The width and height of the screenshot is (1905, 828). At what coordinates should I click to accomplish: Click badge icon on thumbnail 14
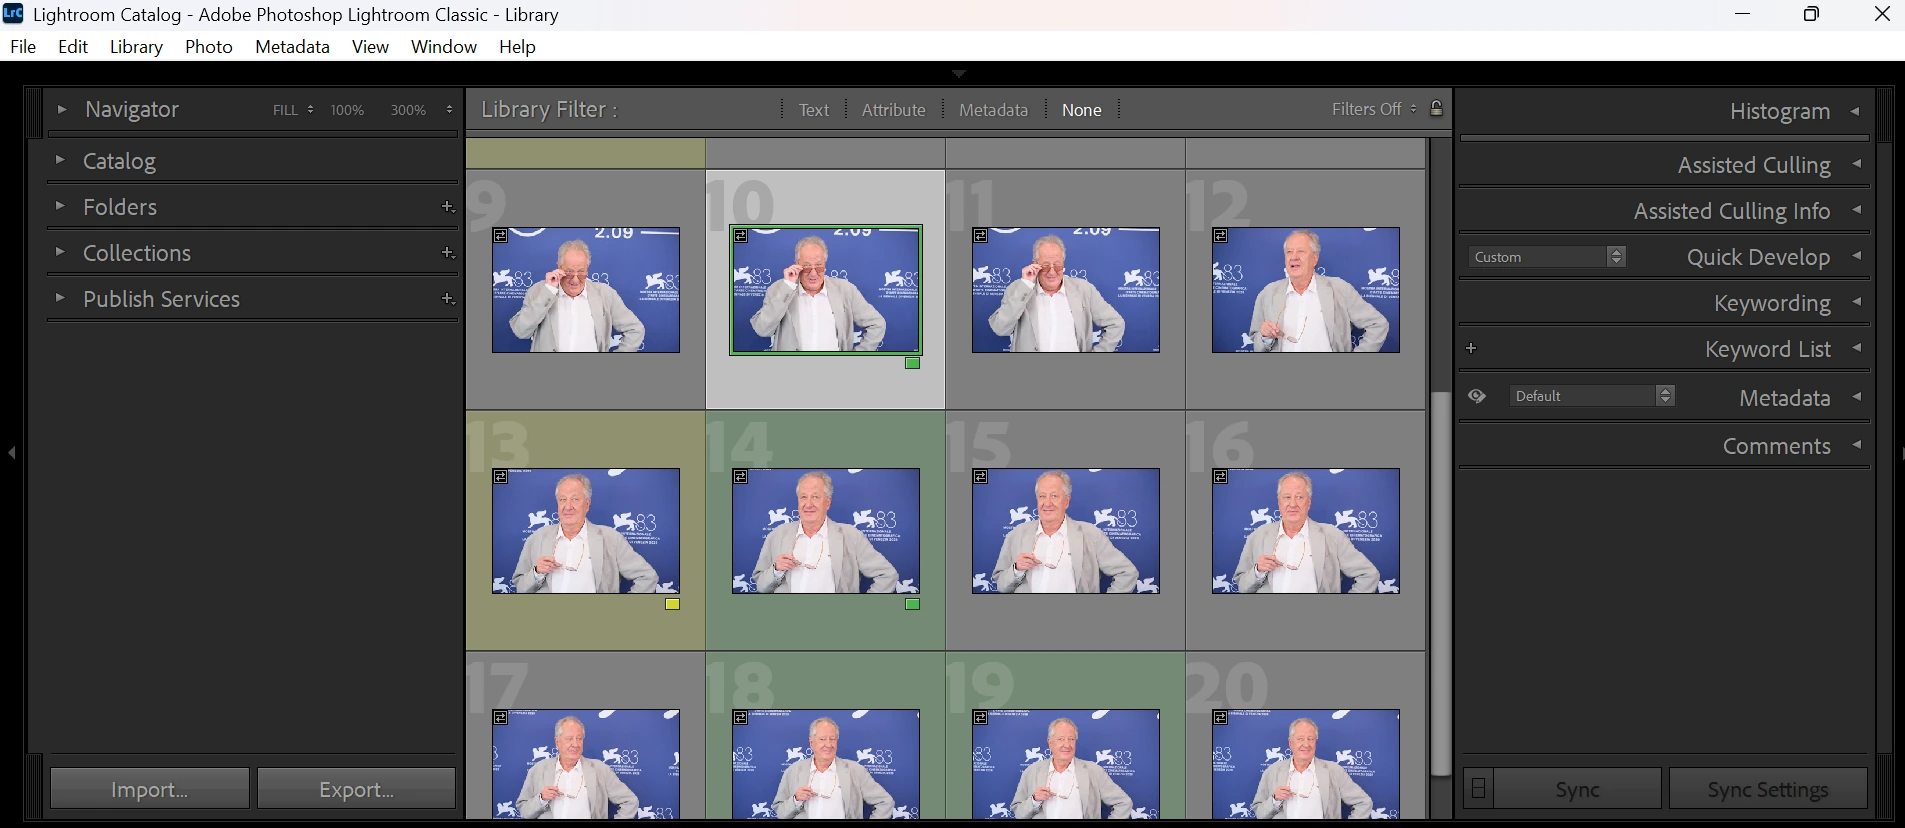click(741, 477)
